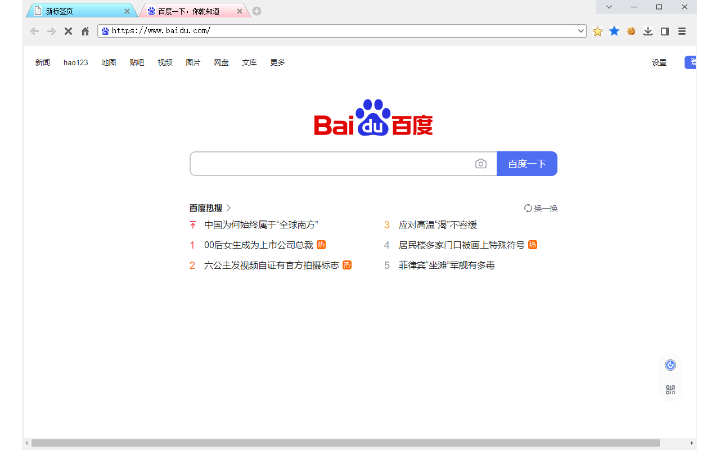
Task: Click the browser forward arrow
Action: pyautogui.click(x=51, y=31)
